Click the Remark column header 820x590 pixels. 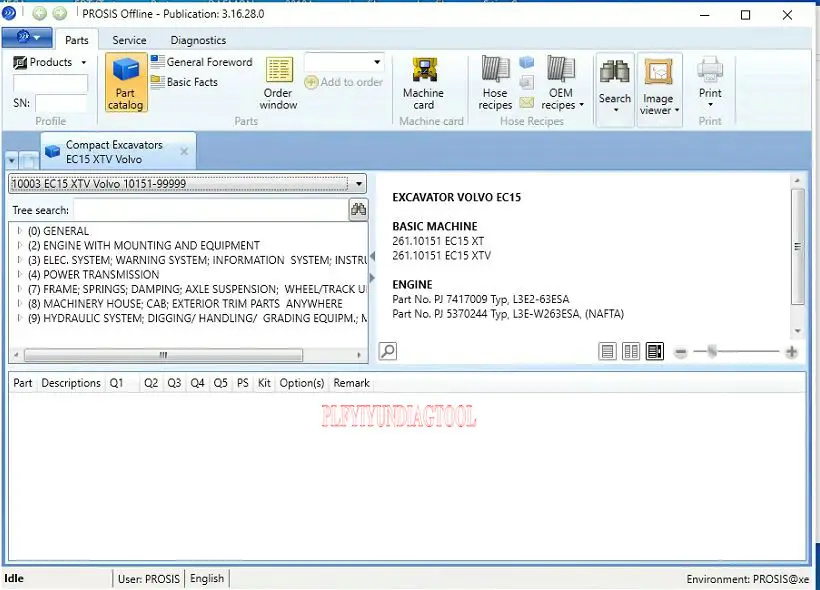351,383
